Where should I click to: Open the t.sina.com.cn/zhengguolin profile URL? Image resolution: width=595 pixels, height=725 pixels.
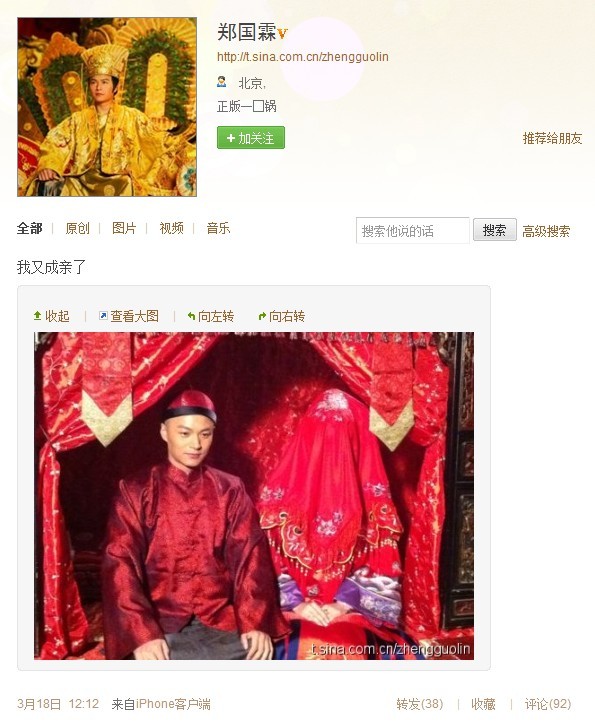(303, 56)
